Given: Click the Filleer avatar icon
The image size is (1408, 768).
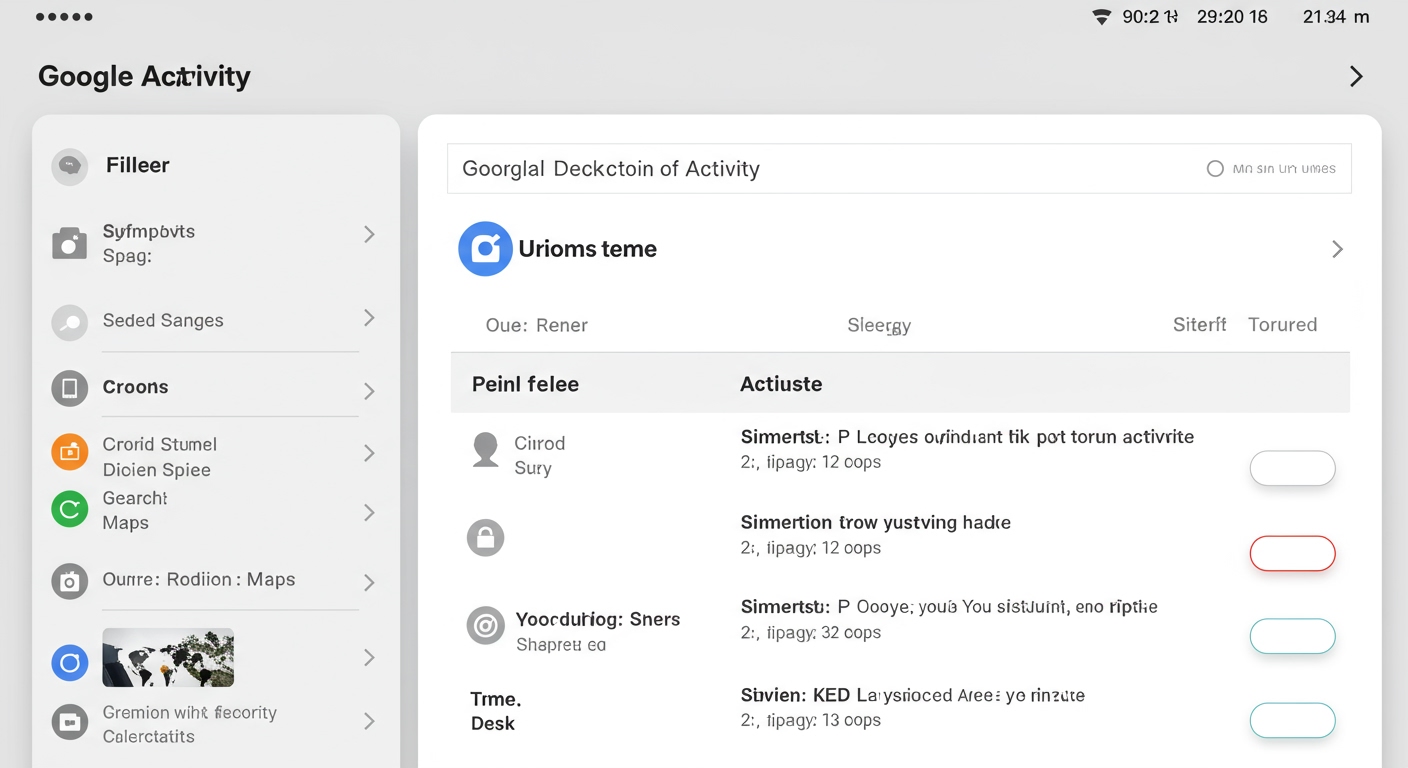Looking at the screenshot, I should pos(69,166).
